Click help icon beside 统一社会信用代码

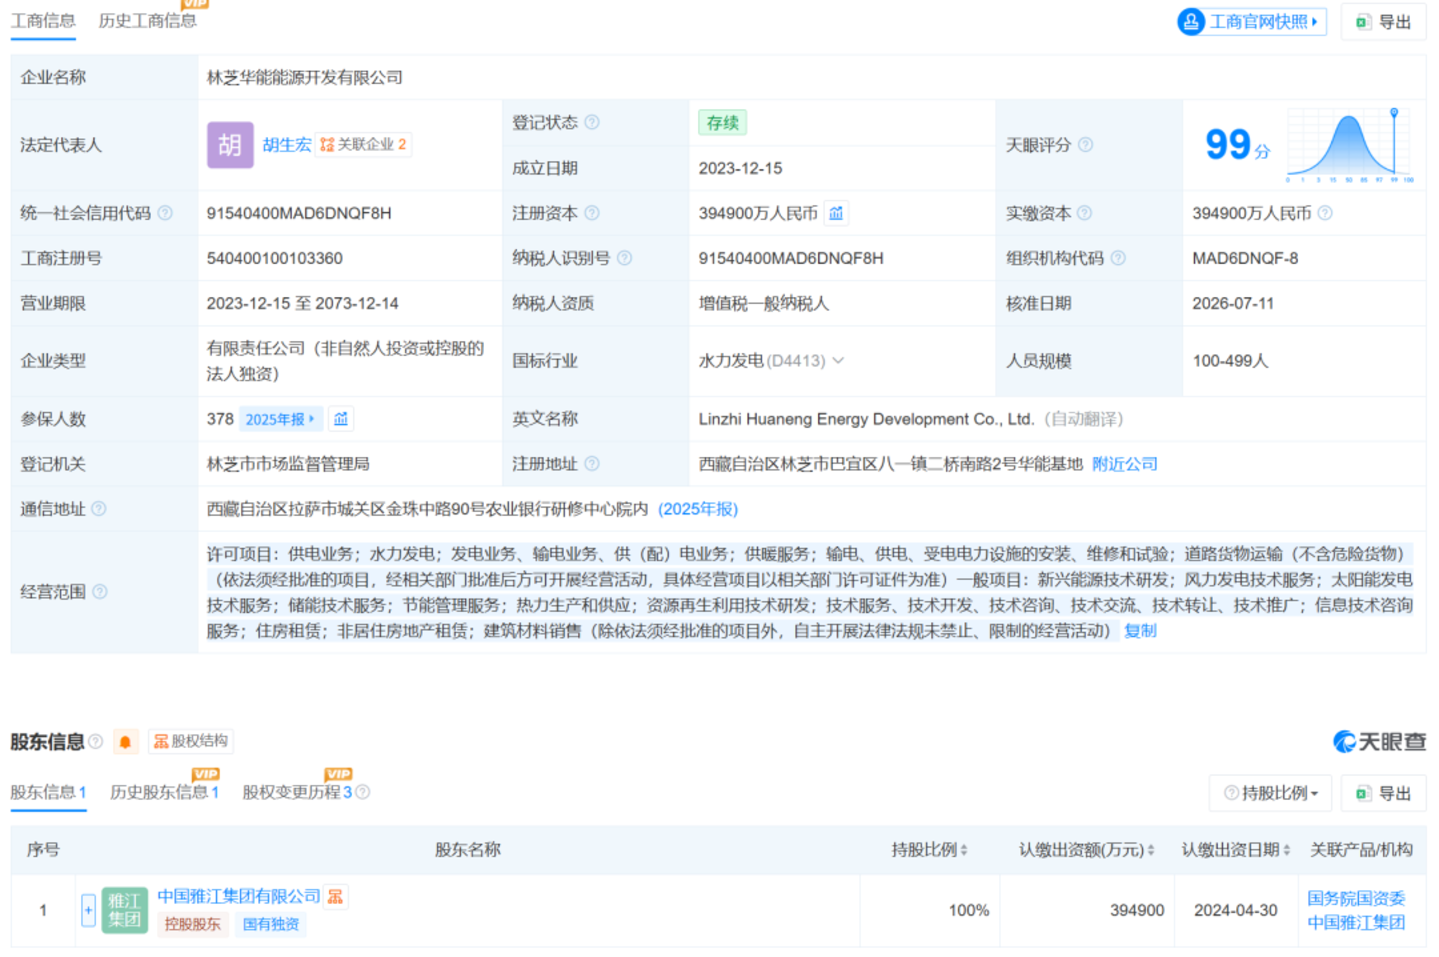(x=165, y=213)
